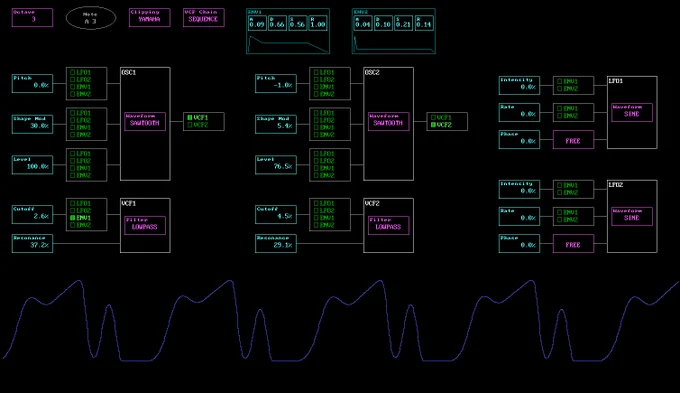Enable ENV1 modulation for OSC1 Level
This screenshot has height=393, width=680.
coord(72,168)
